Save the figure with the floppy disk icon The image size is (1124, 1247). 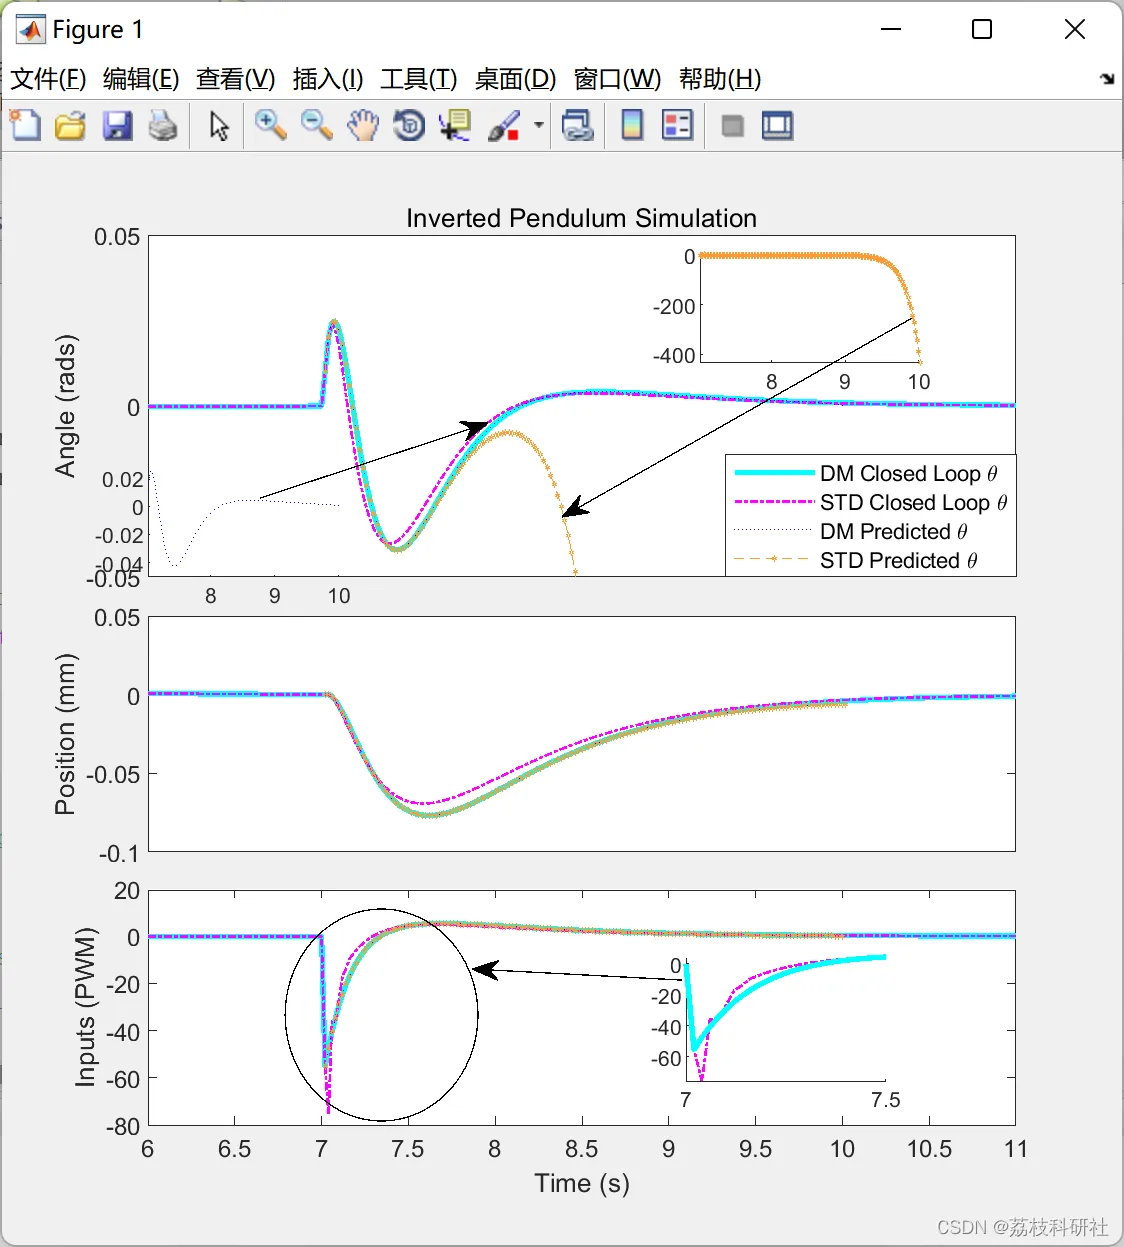(x=118, y=126)
